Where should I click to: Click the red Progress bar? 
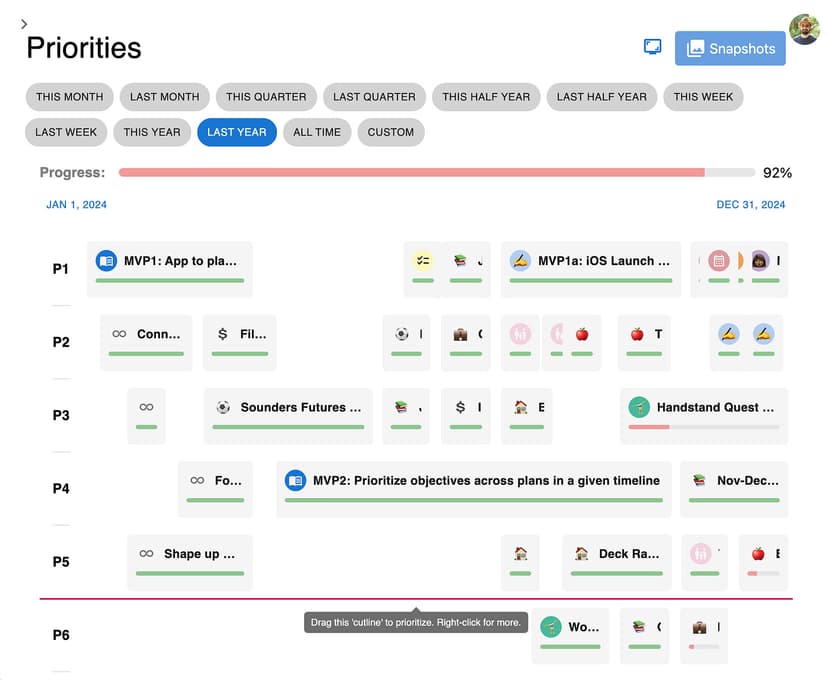click(411, 173)
